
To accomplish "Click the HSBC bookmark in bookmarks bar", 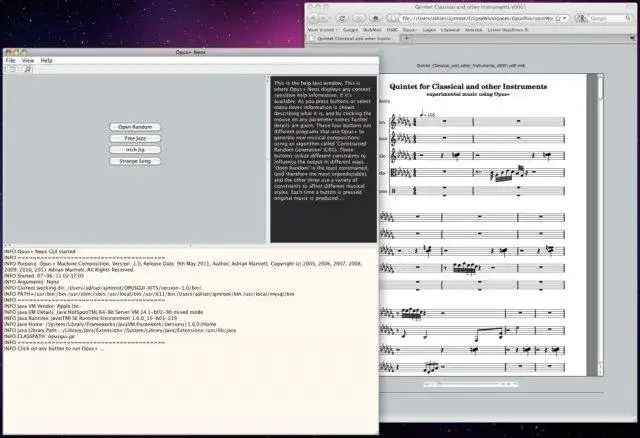I will 392,30.
